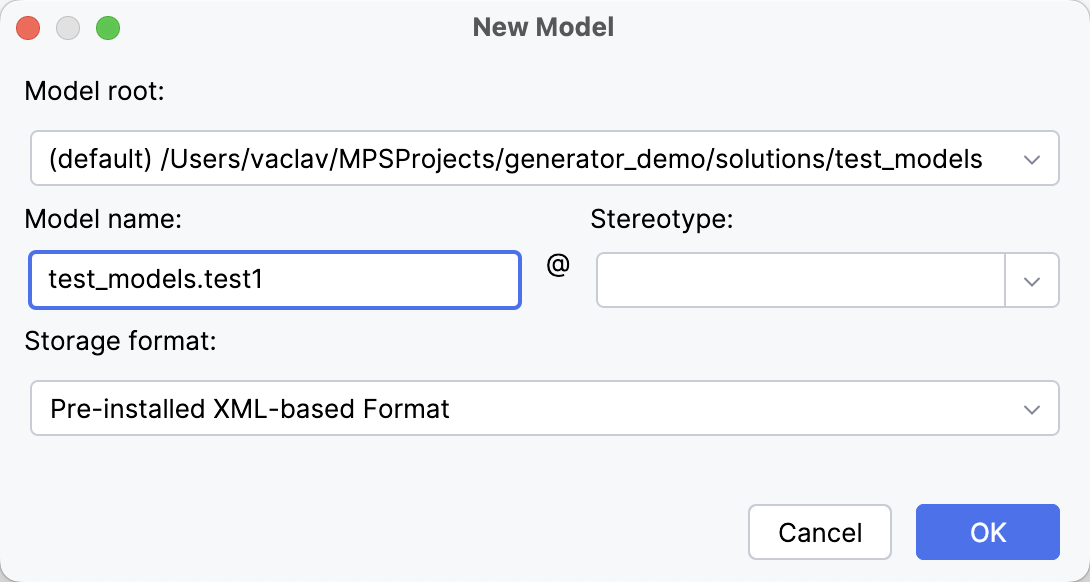Click the "Storage format:" label

(x=120, y=341)
